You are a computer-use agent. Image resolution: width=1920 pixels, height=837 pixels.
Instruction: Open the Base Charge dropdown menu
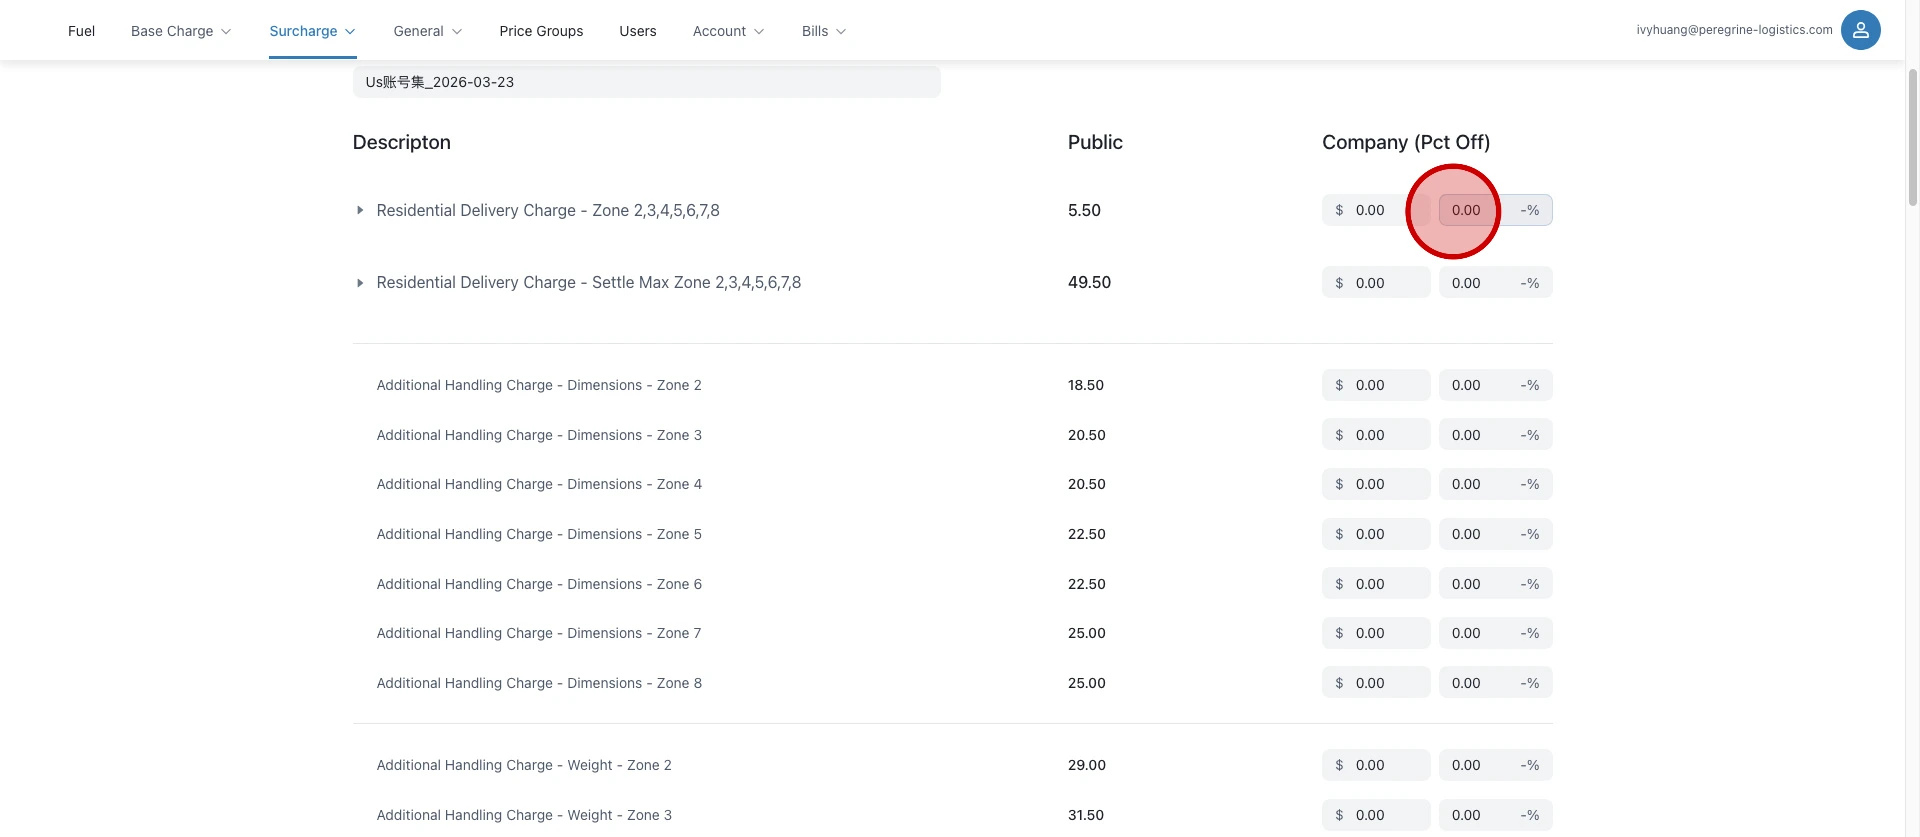(181, 31)
